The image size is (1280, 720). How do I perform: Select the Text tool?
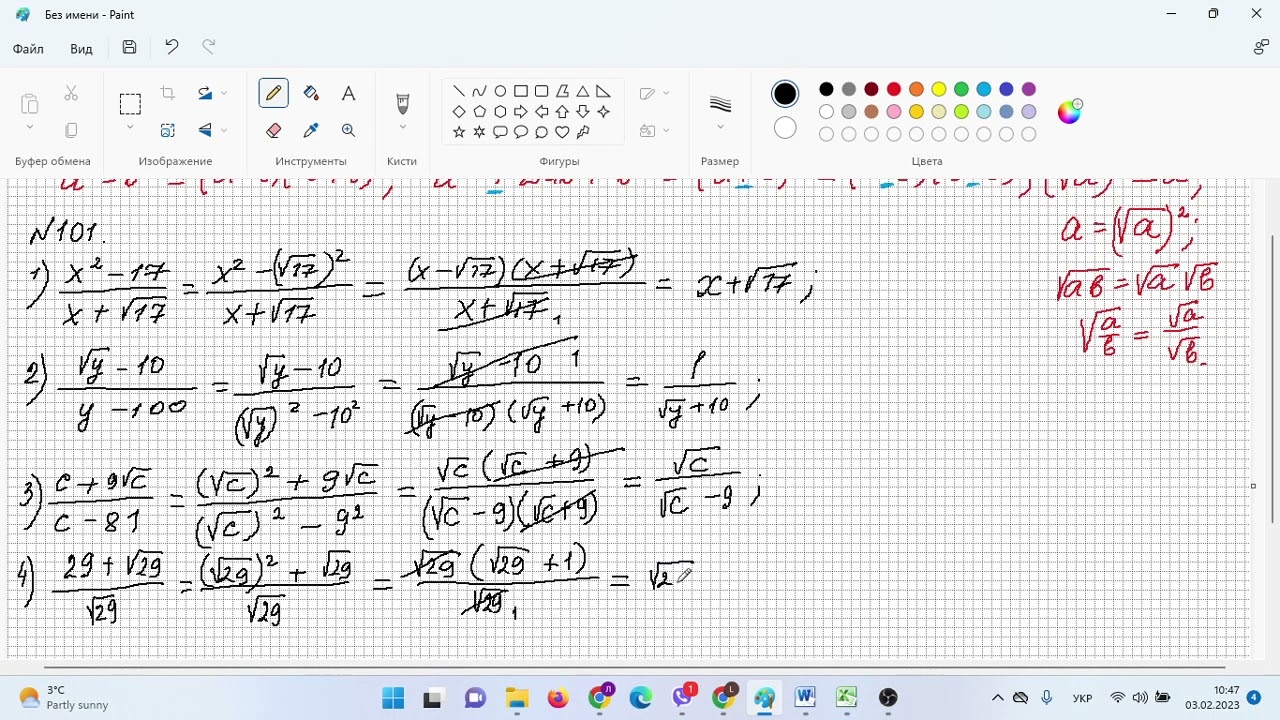[x=348, y=93]
